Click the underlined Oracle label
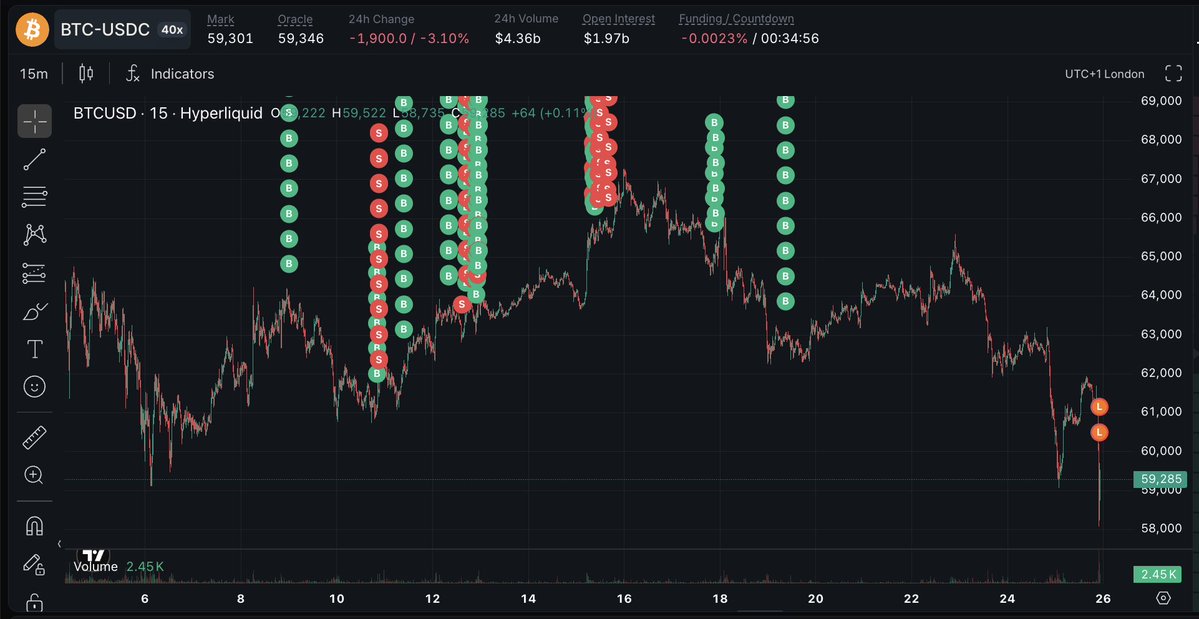This screenshot has height=619, width=1199. (x=296, y=19)
